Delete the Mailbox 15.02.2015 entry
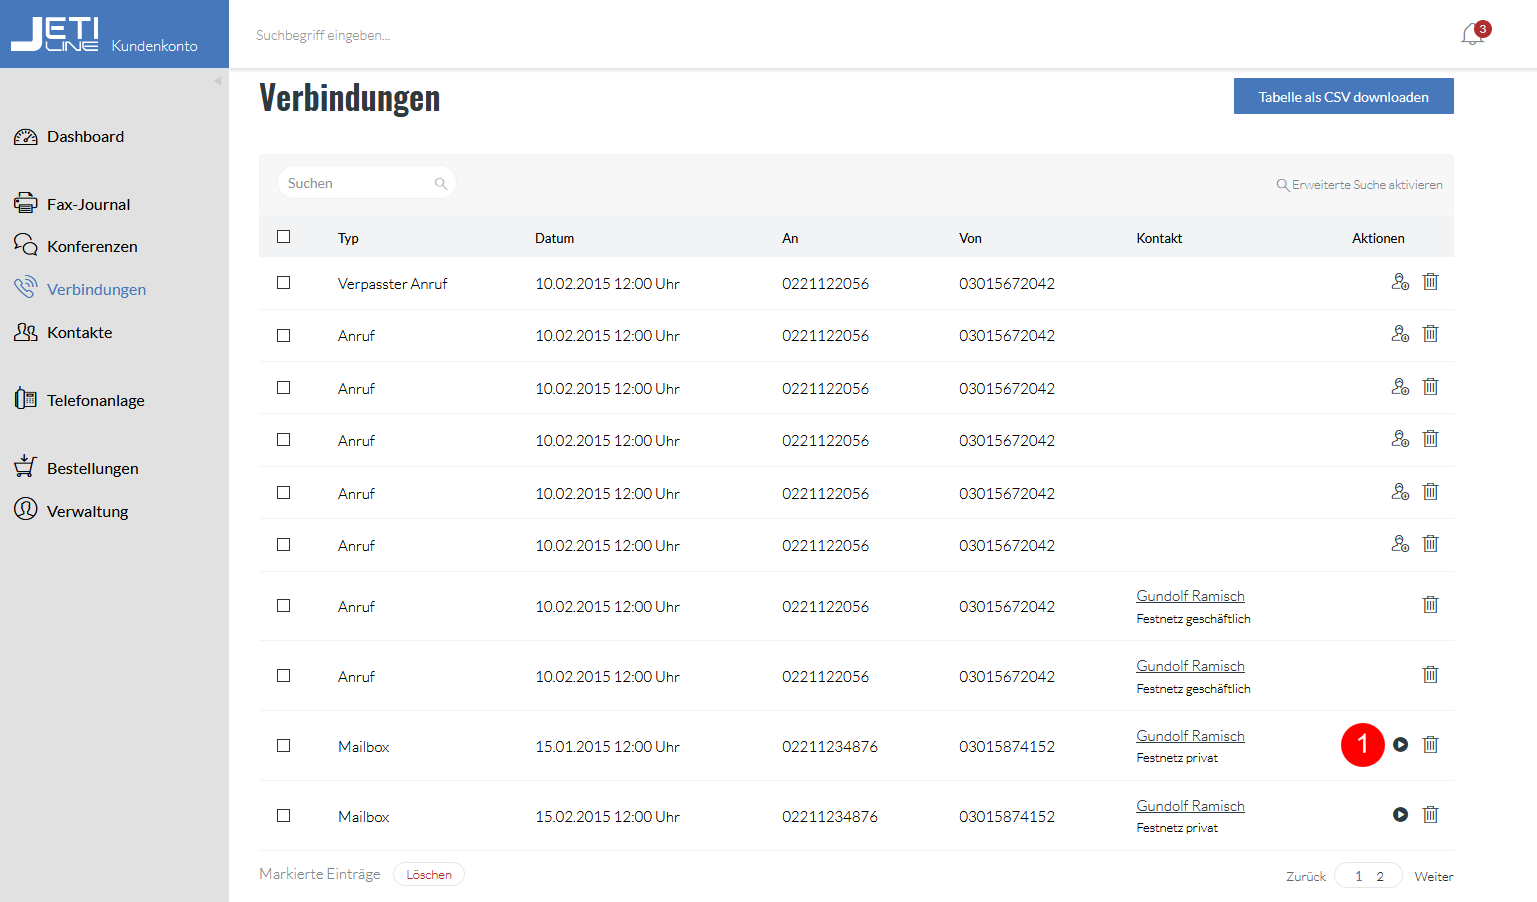 [1431, 815]
